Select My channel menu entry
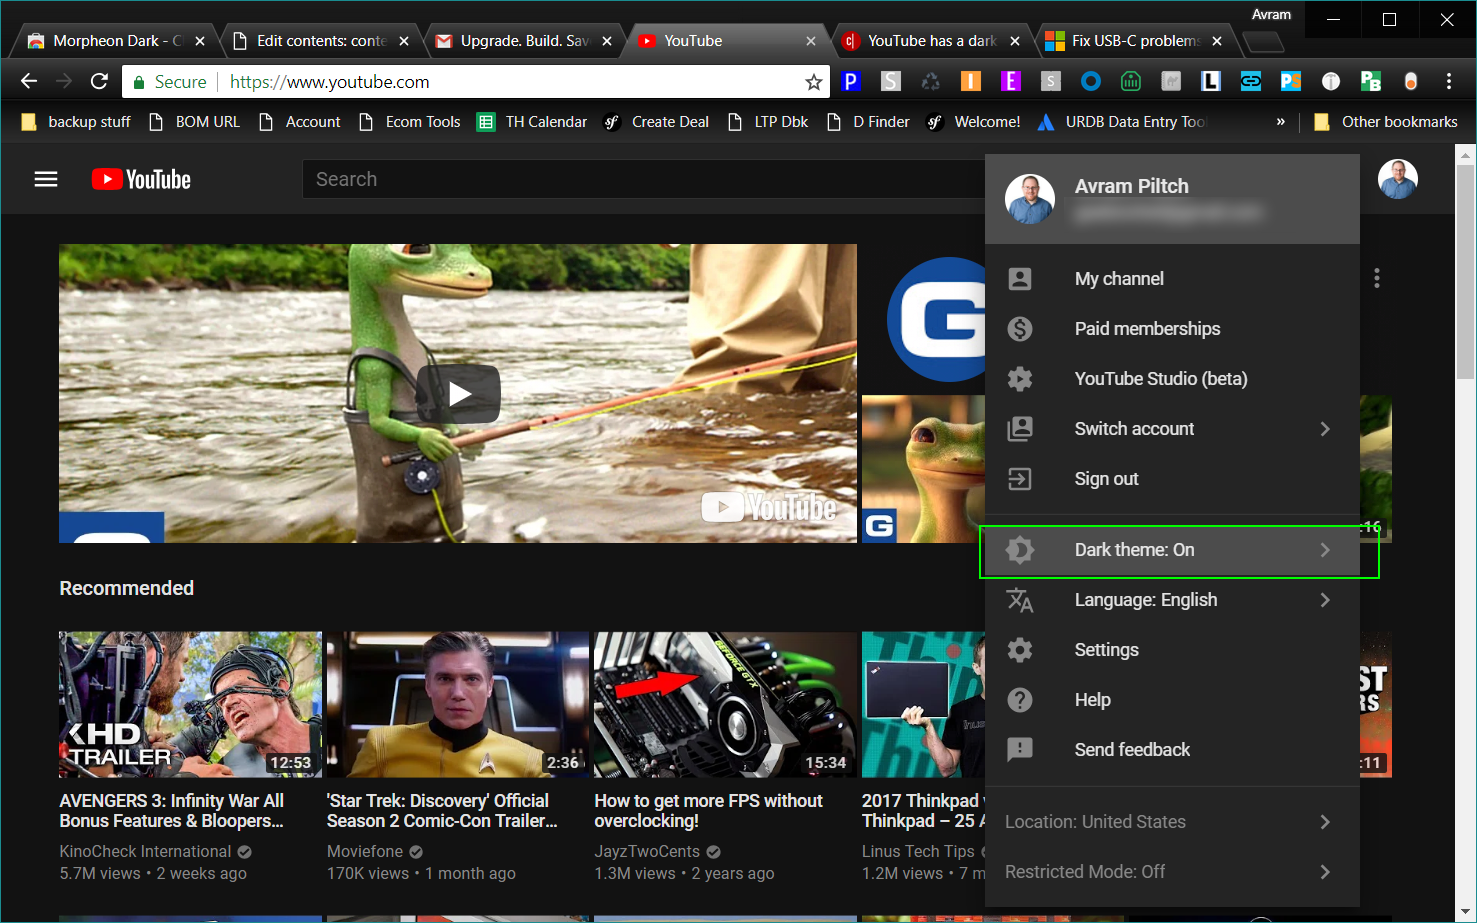This screenshot has height=923, width=1477. (1172, 279)
